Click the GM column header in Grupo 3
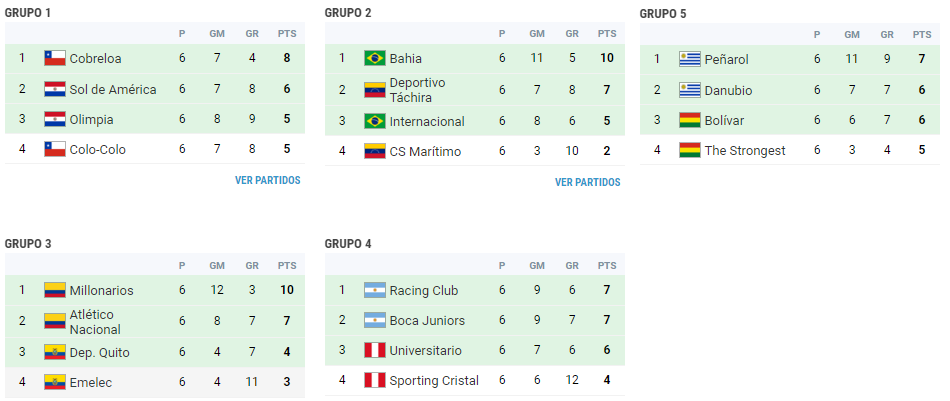Viewport: 950px width, 401px height. (x=217, y=265)
